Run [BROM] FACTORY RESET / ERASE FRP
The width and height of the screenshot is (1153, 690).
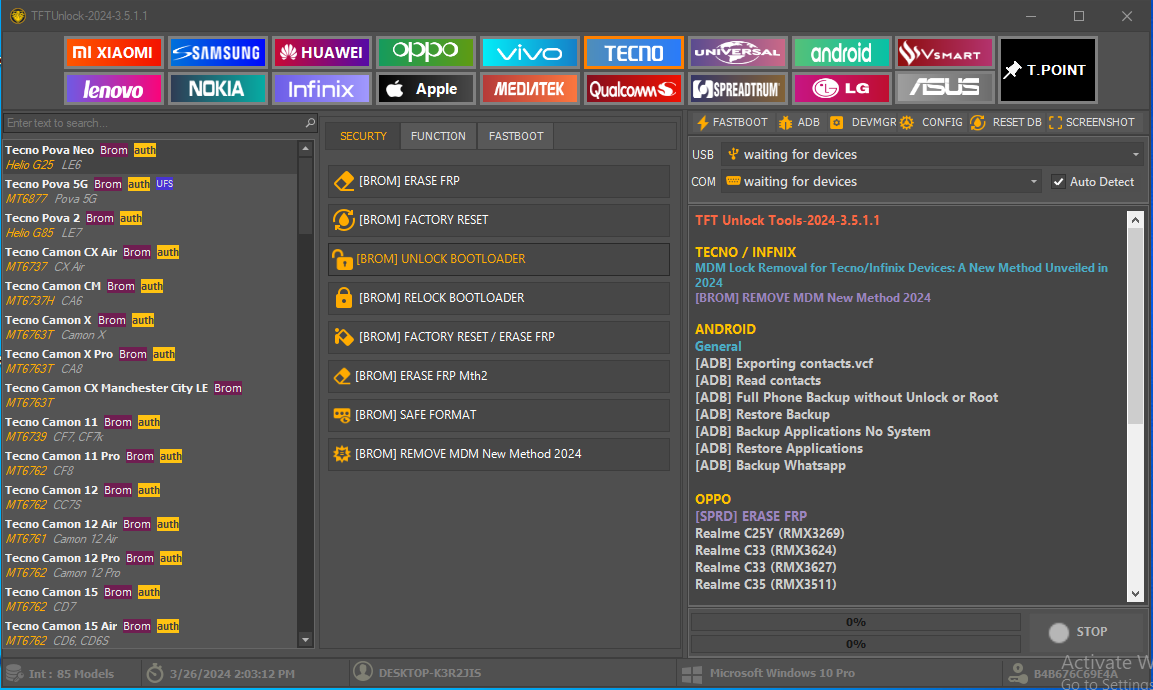[x=499, y=337]
